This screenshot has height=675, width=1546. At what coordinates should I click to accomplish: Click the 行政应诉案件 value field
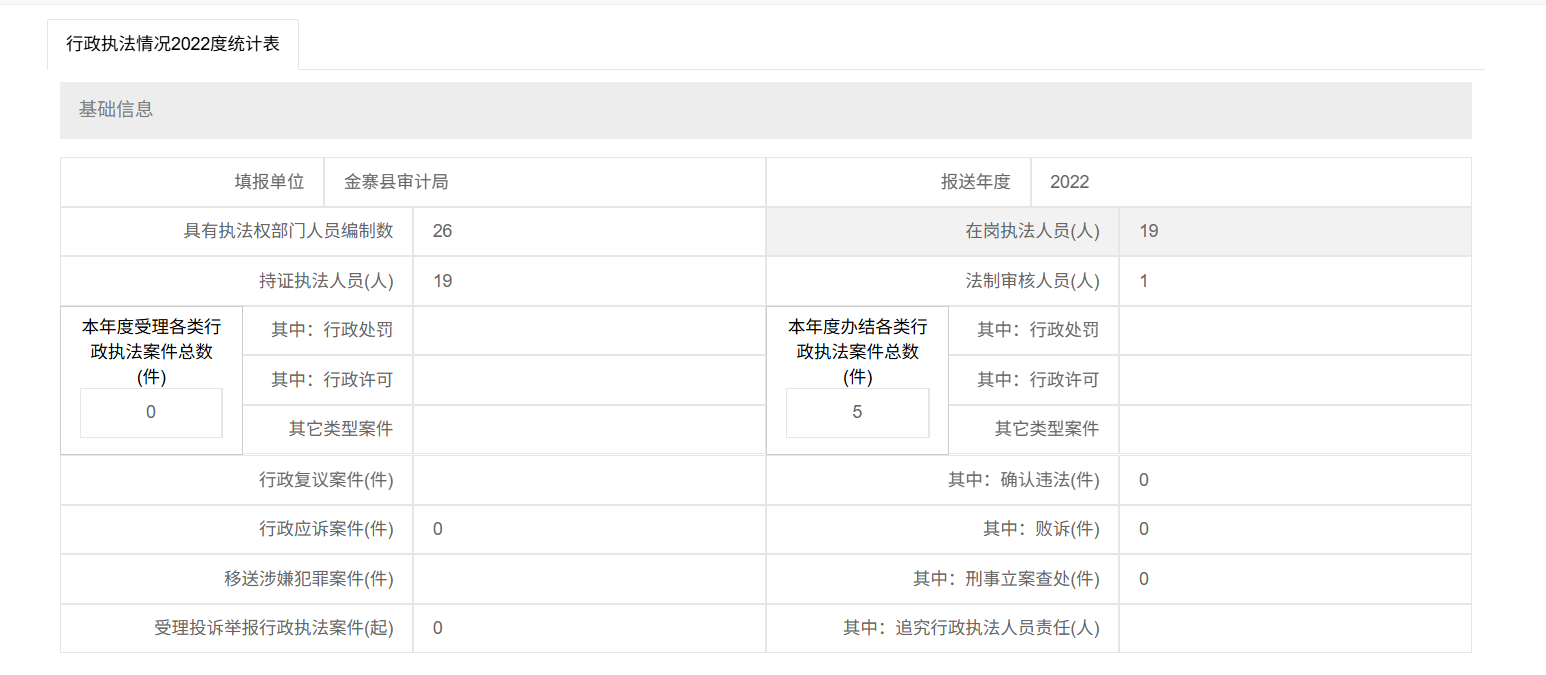588,529
